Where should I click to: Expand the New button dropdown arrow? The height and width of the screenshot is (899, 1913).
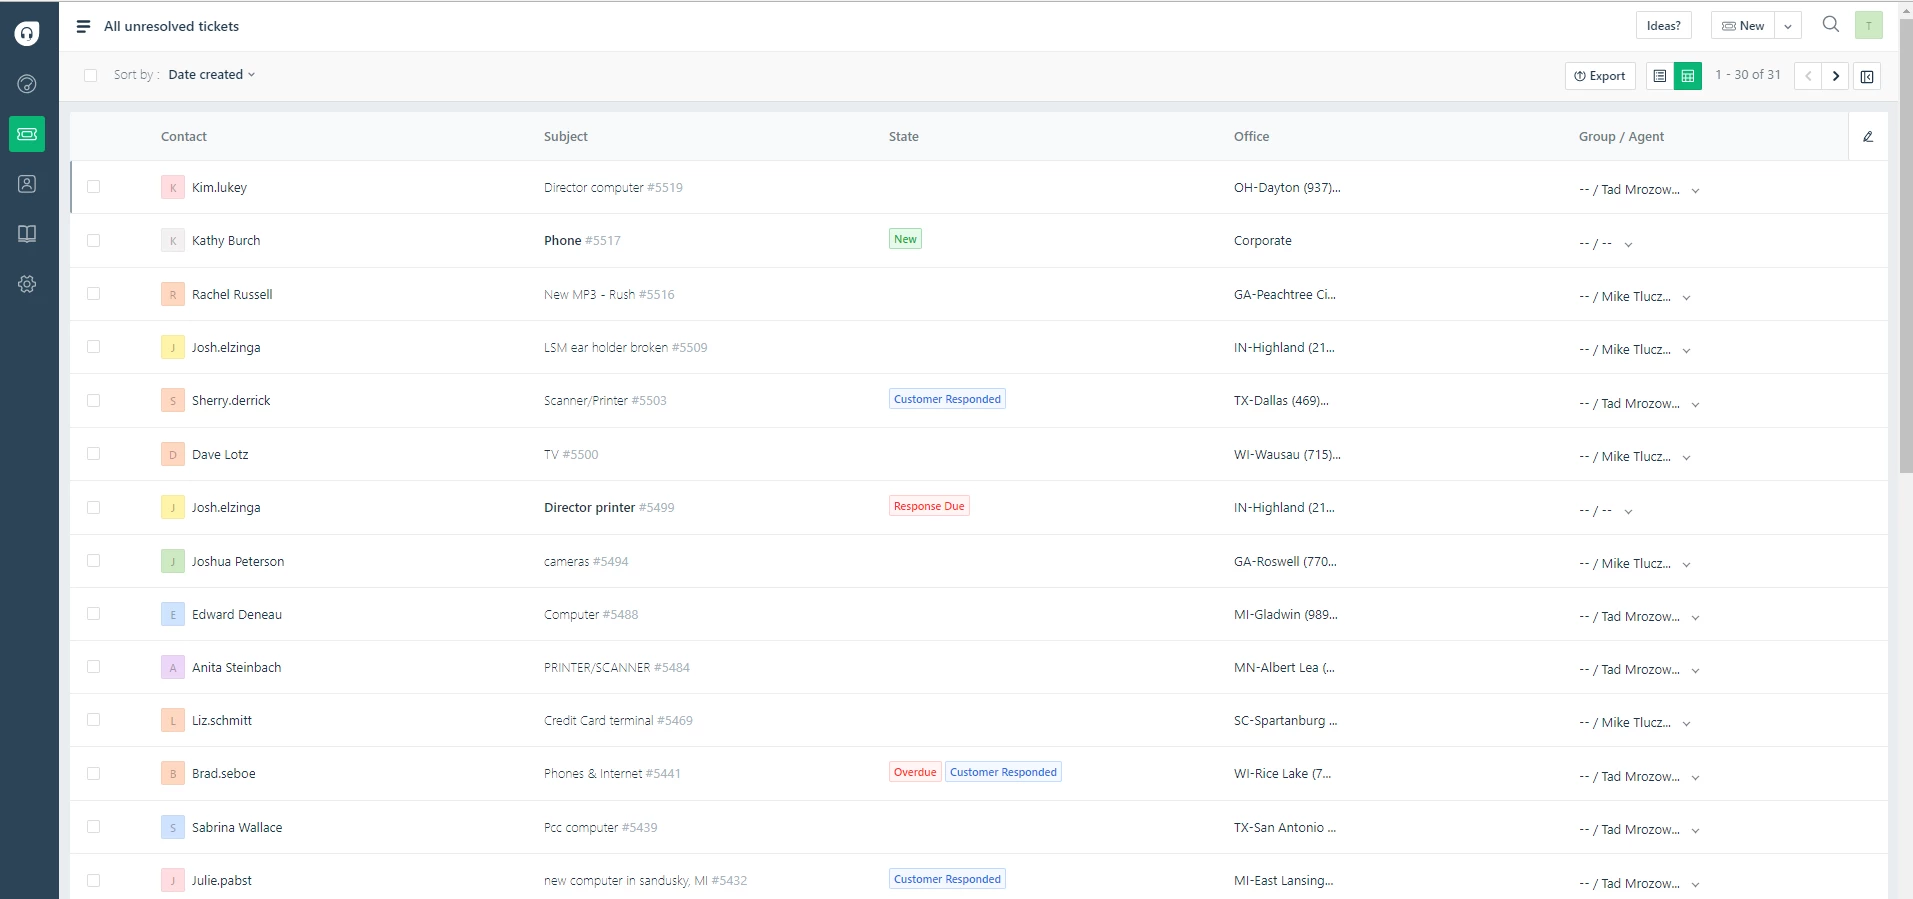point(1788,26)
